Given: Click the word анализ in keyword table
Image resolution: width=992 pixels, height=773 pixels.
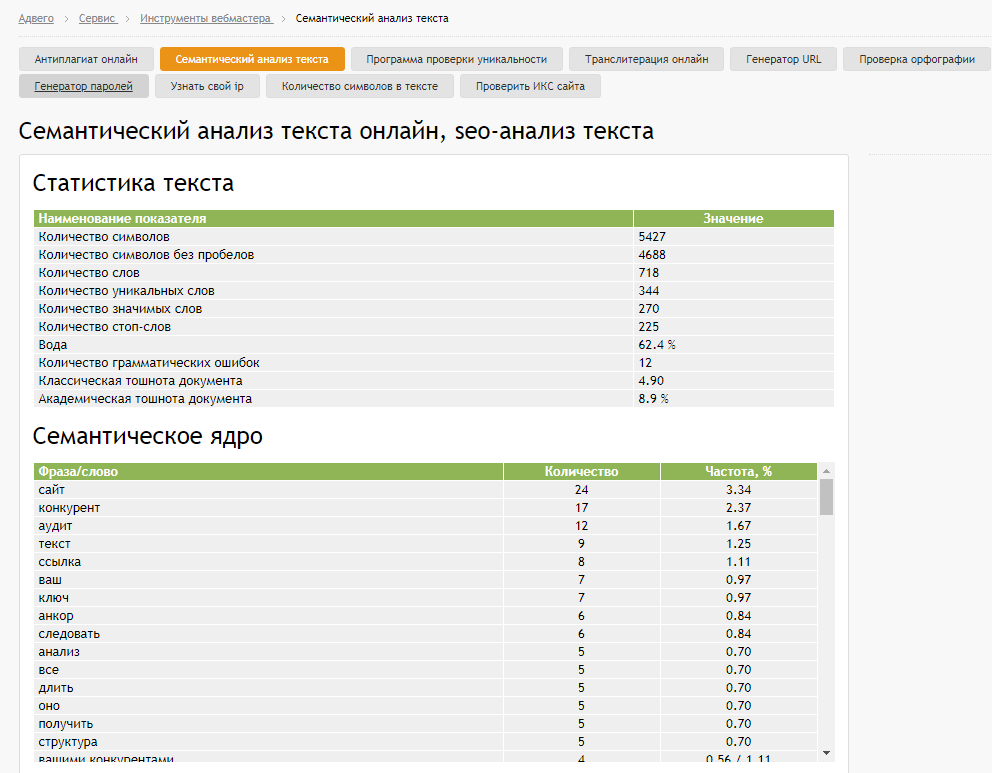Looking at the screenshot, I should click(59, 652).
